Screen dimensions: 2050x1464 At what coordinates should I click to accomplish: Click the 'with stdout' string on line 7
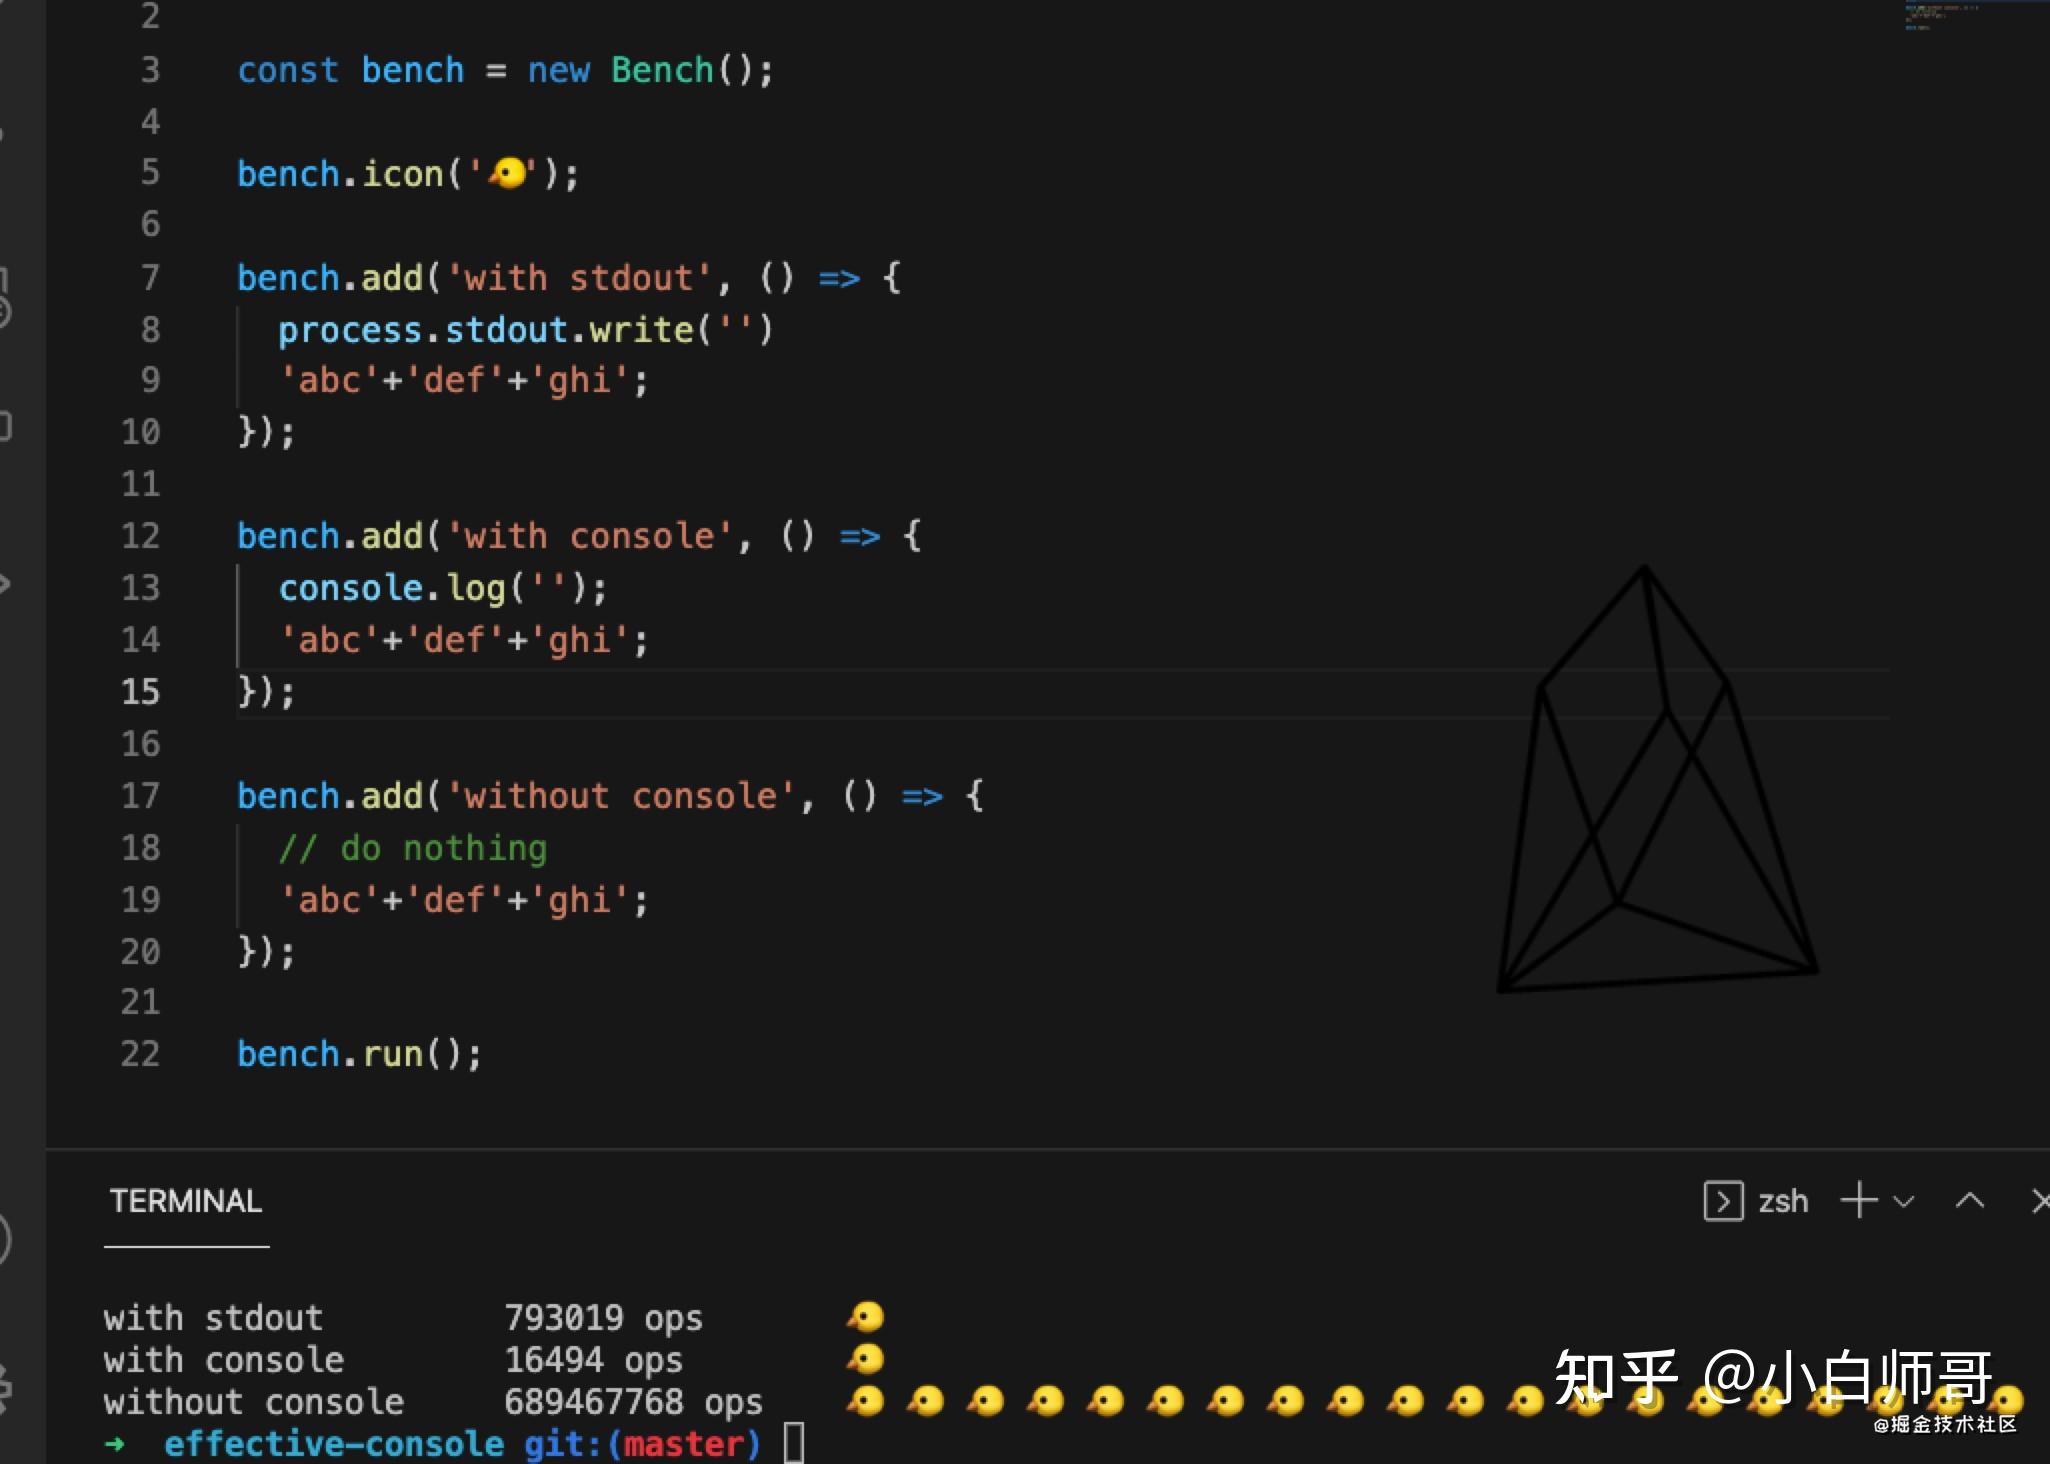click(579, 278)
